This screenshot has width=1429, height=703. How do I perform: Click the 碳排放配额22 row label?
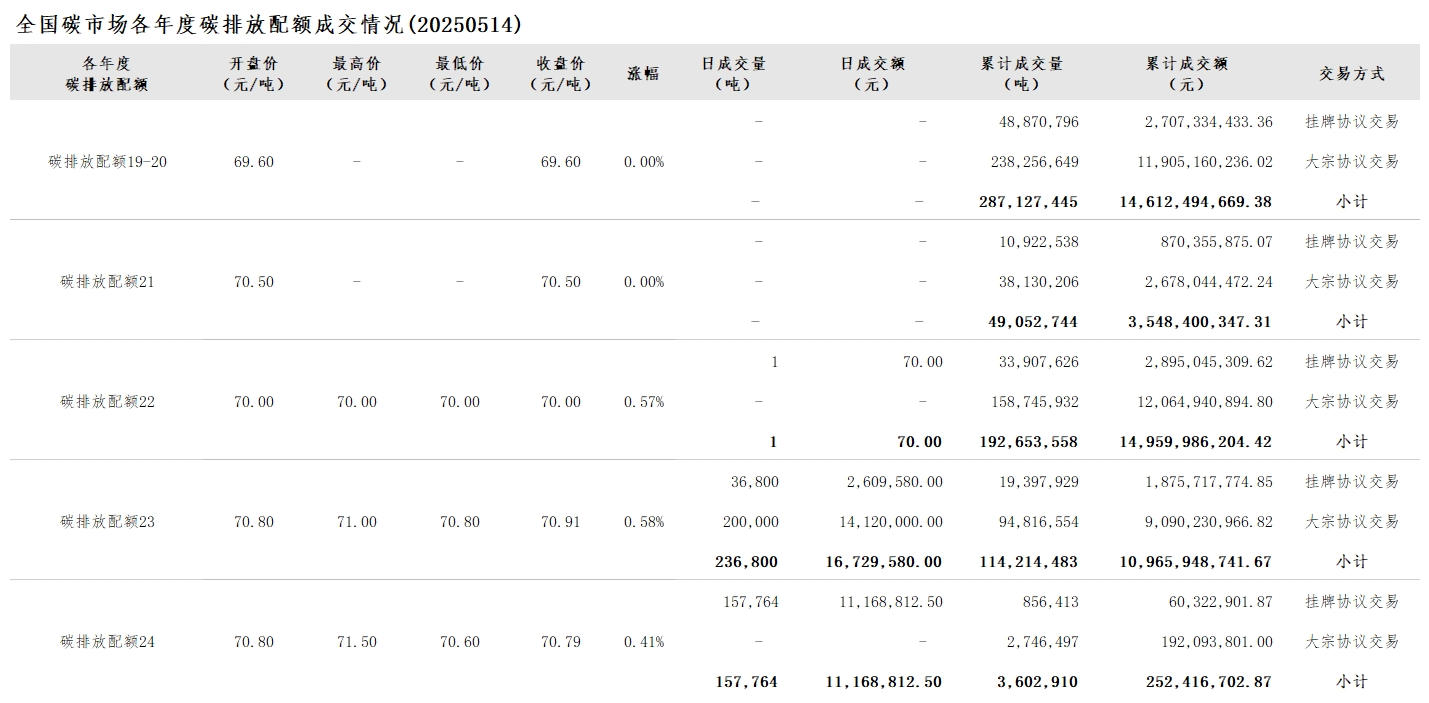tap(108, 402)
